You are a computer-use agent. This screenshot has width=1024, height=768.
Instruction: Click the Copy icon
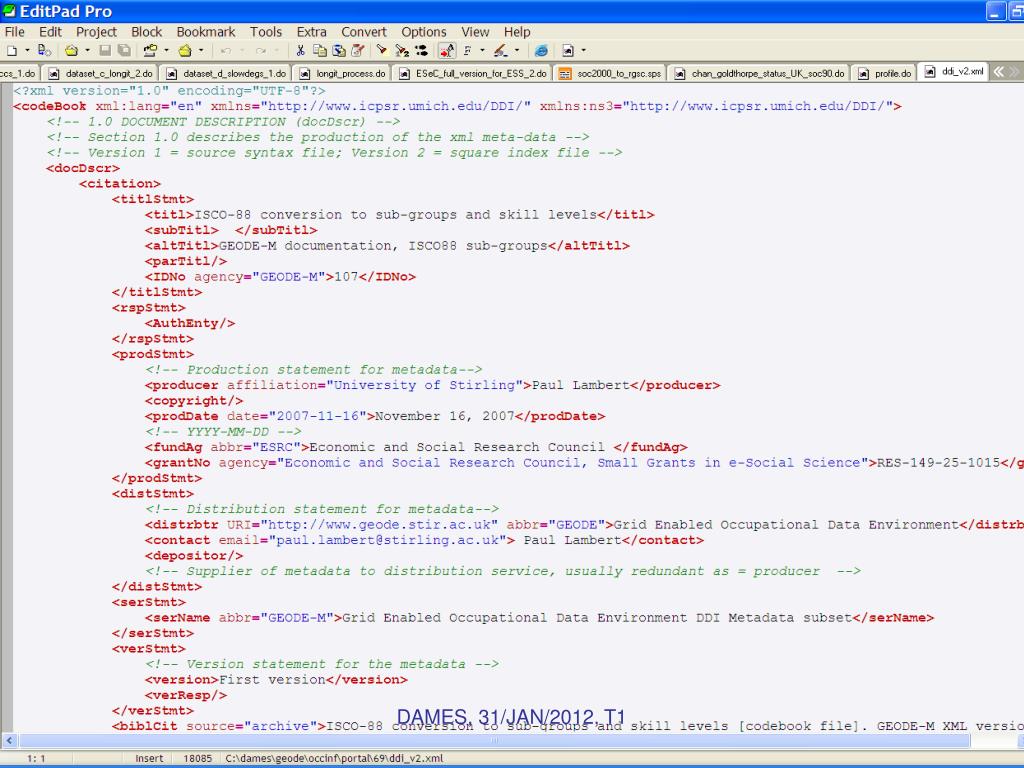click(x=319, y=50)
